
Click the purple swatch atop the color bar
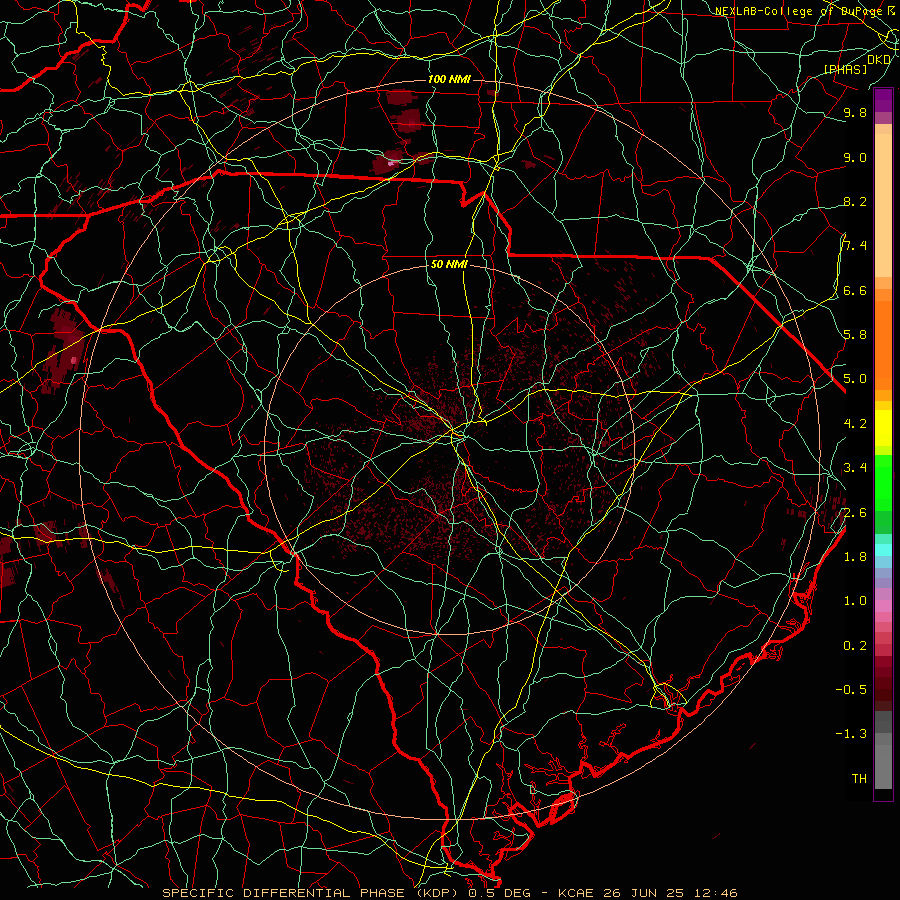(x=883, y=100)
